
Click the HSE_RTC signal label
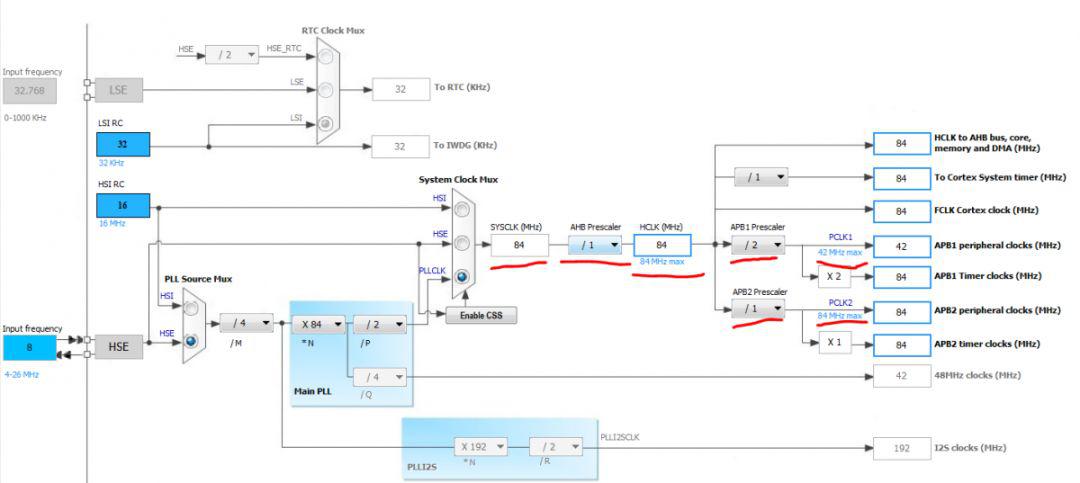click(x=283, y=49)
